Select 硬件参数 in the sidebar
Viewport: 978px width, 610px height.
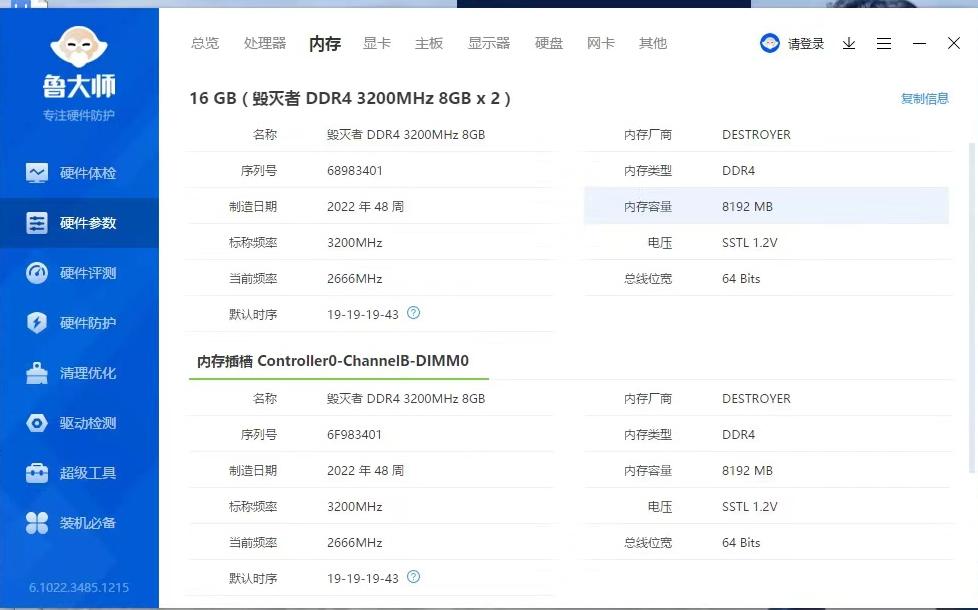click(79, 222)
